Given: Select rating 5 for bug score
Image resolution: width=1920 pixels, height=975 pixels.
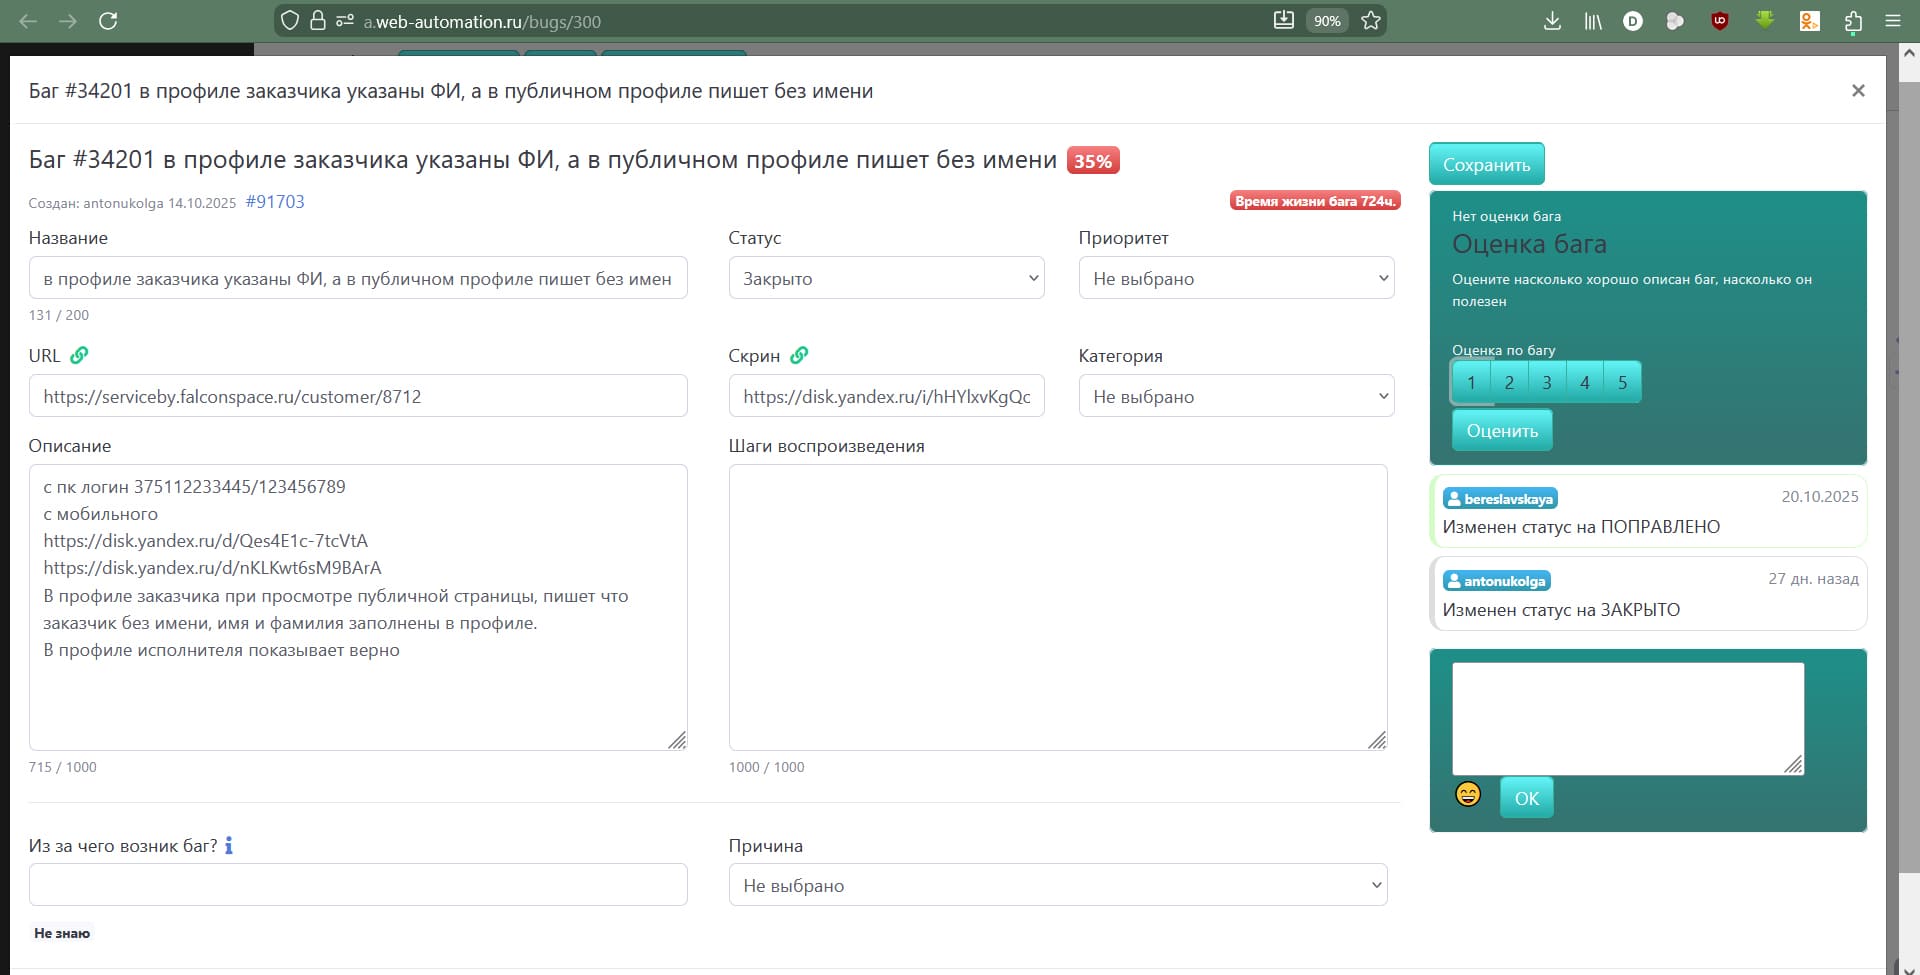Looking at the screenshot, I should pos(1622,382).
